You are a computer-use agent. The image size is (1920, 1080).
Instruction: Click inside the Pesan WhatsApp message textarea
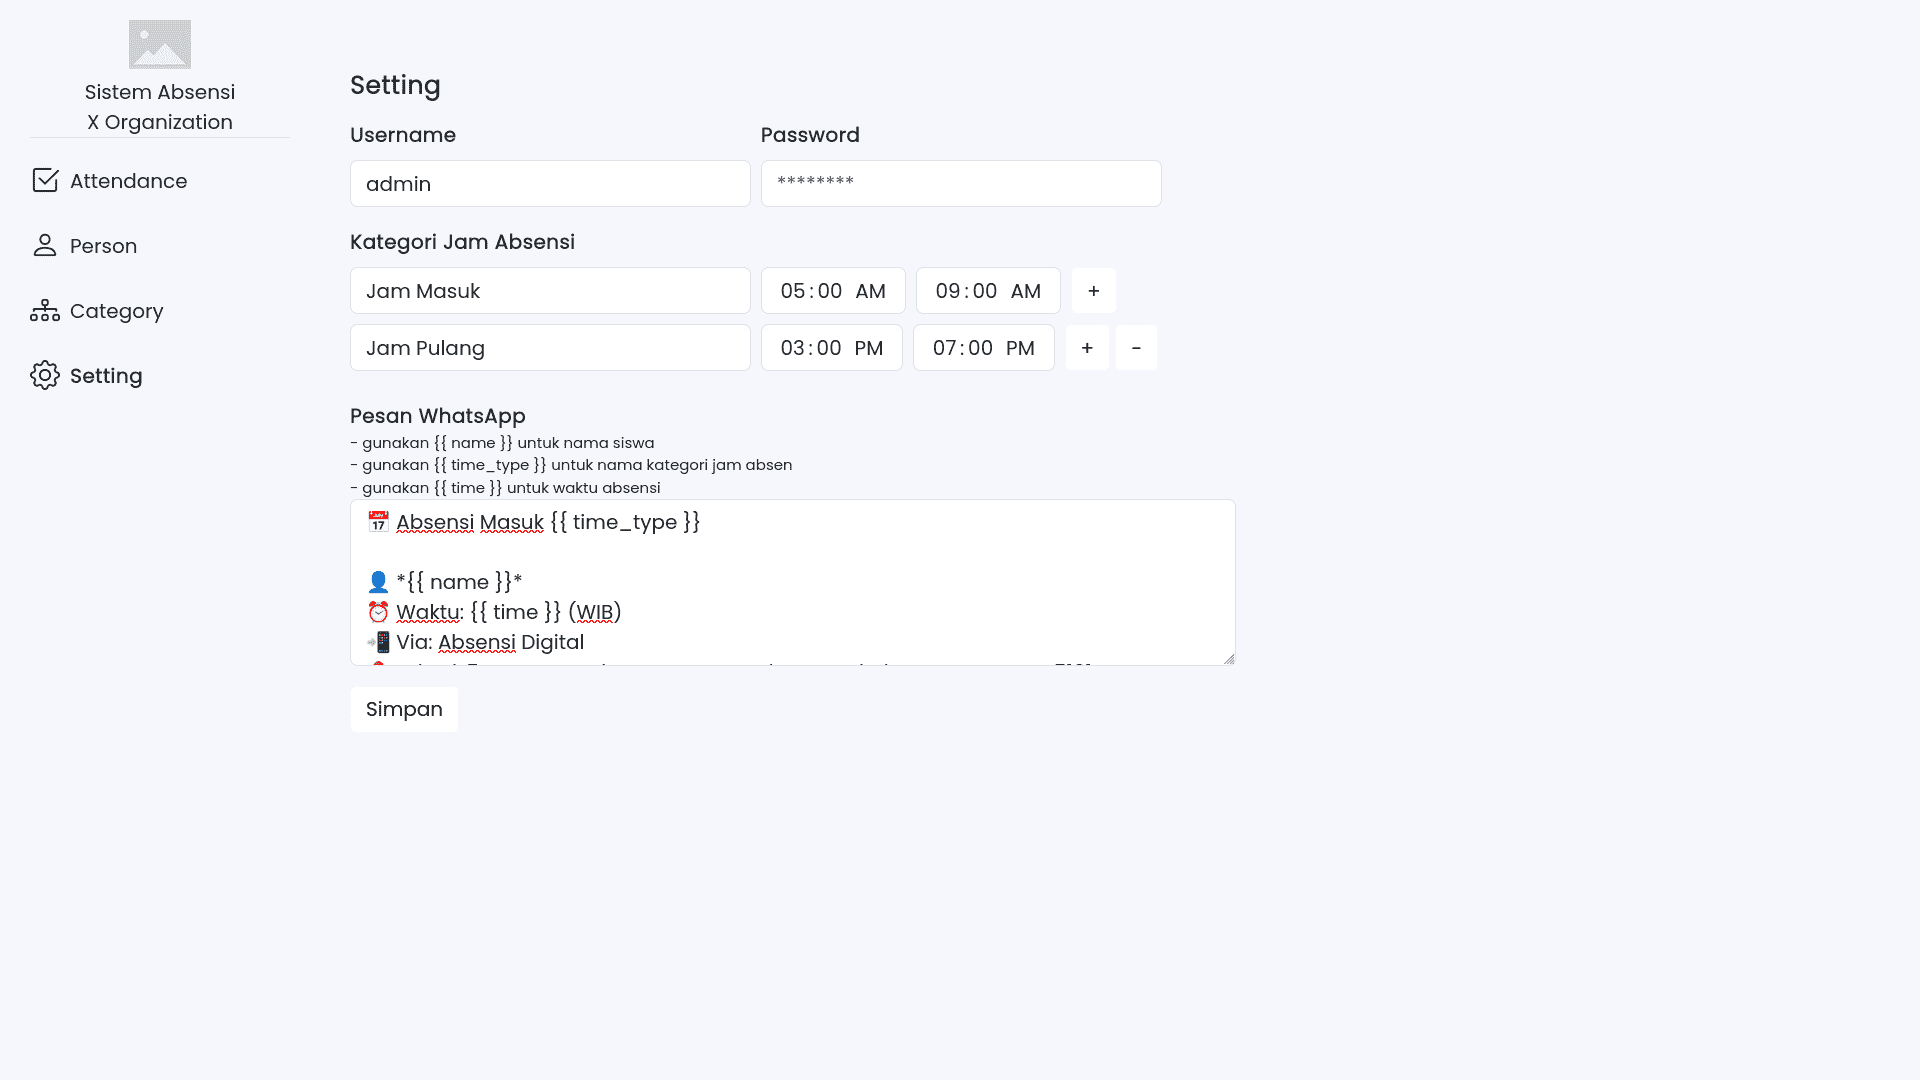tap(792, 582)
